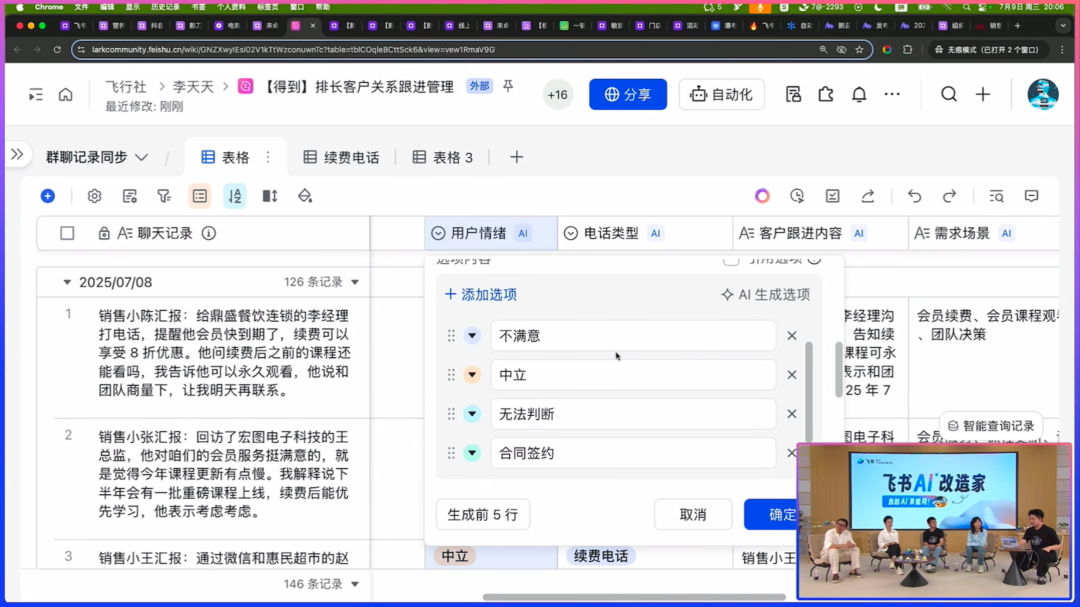Tick the select-all rows checkbox
The height and width of the screenshot is (607, 1080).
click(67, 233)
